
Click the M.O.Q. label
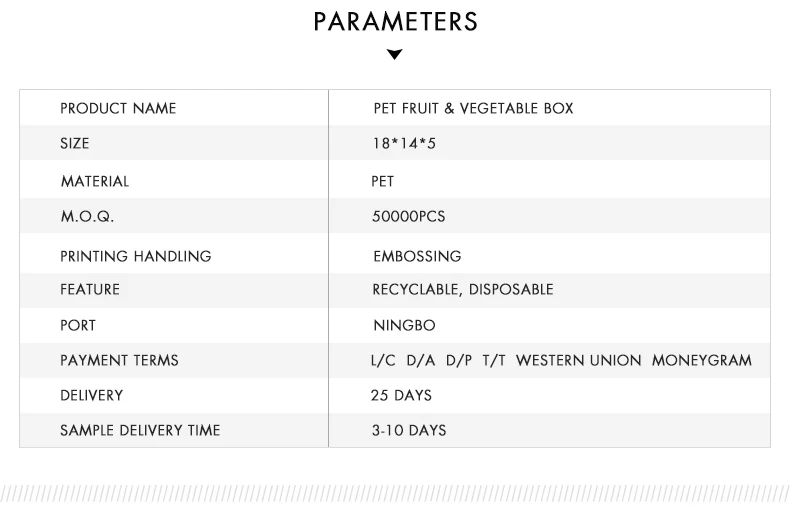(87, 217)
